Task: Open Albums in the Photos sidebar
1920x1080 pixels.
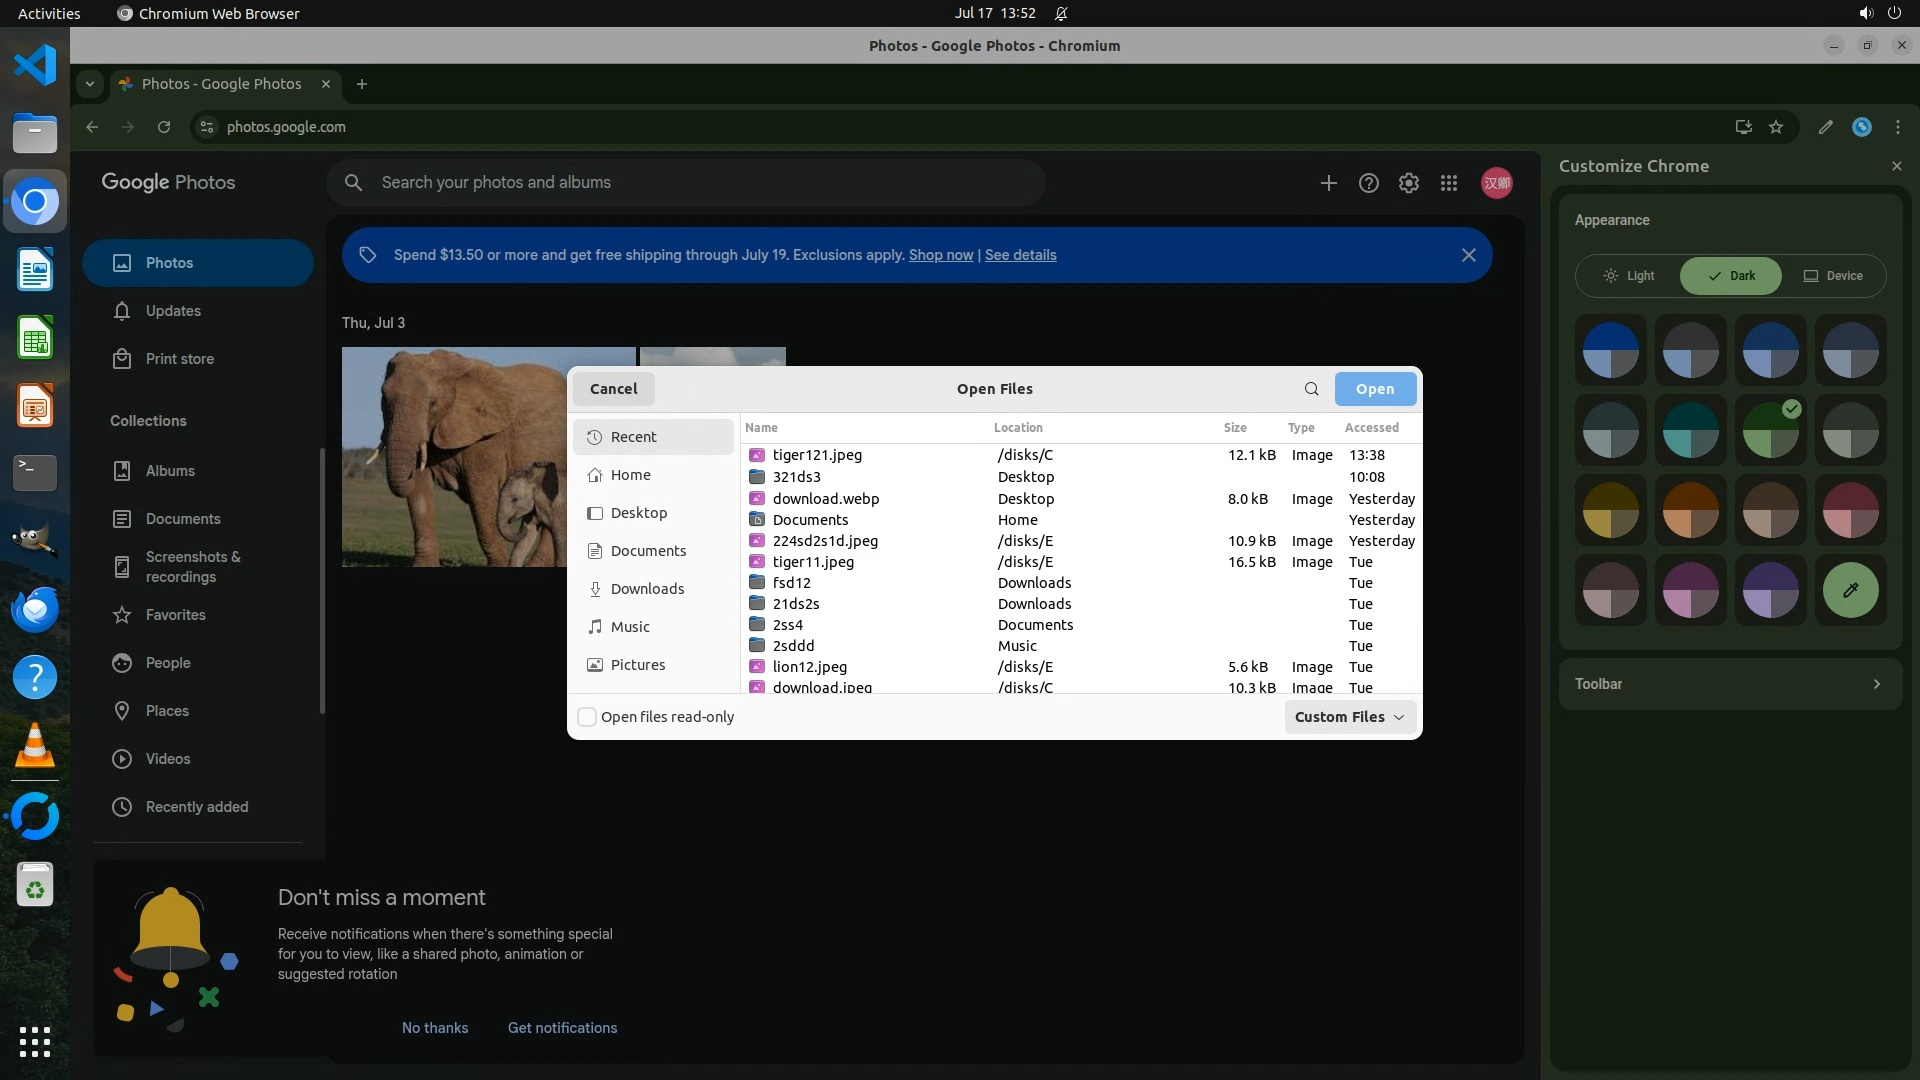Action: (170, 471)
